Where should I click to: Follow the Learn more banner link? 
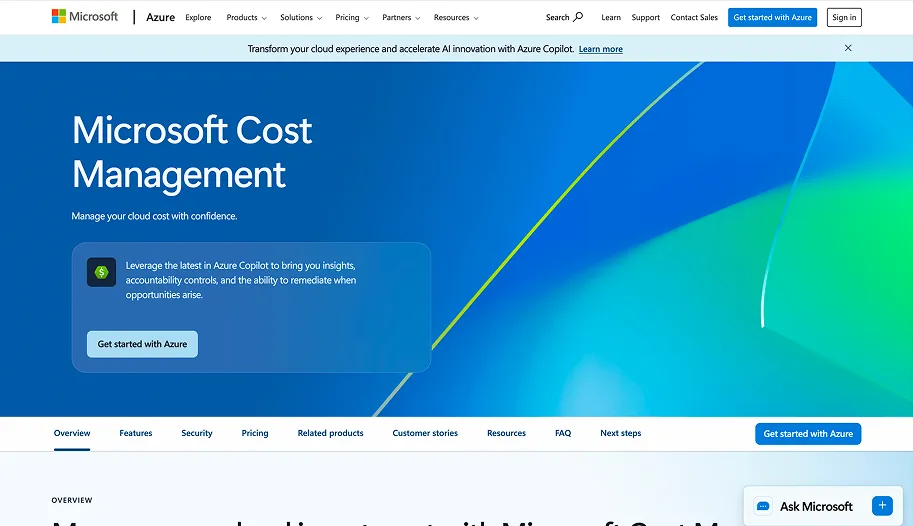(x=600, y=49)
